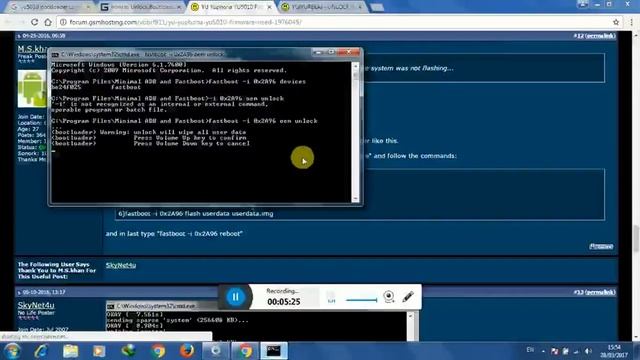This screenshot has width=640, height=360.
Task: Click the webcam icon in recorder bar
Action: [x=389, y=296]
